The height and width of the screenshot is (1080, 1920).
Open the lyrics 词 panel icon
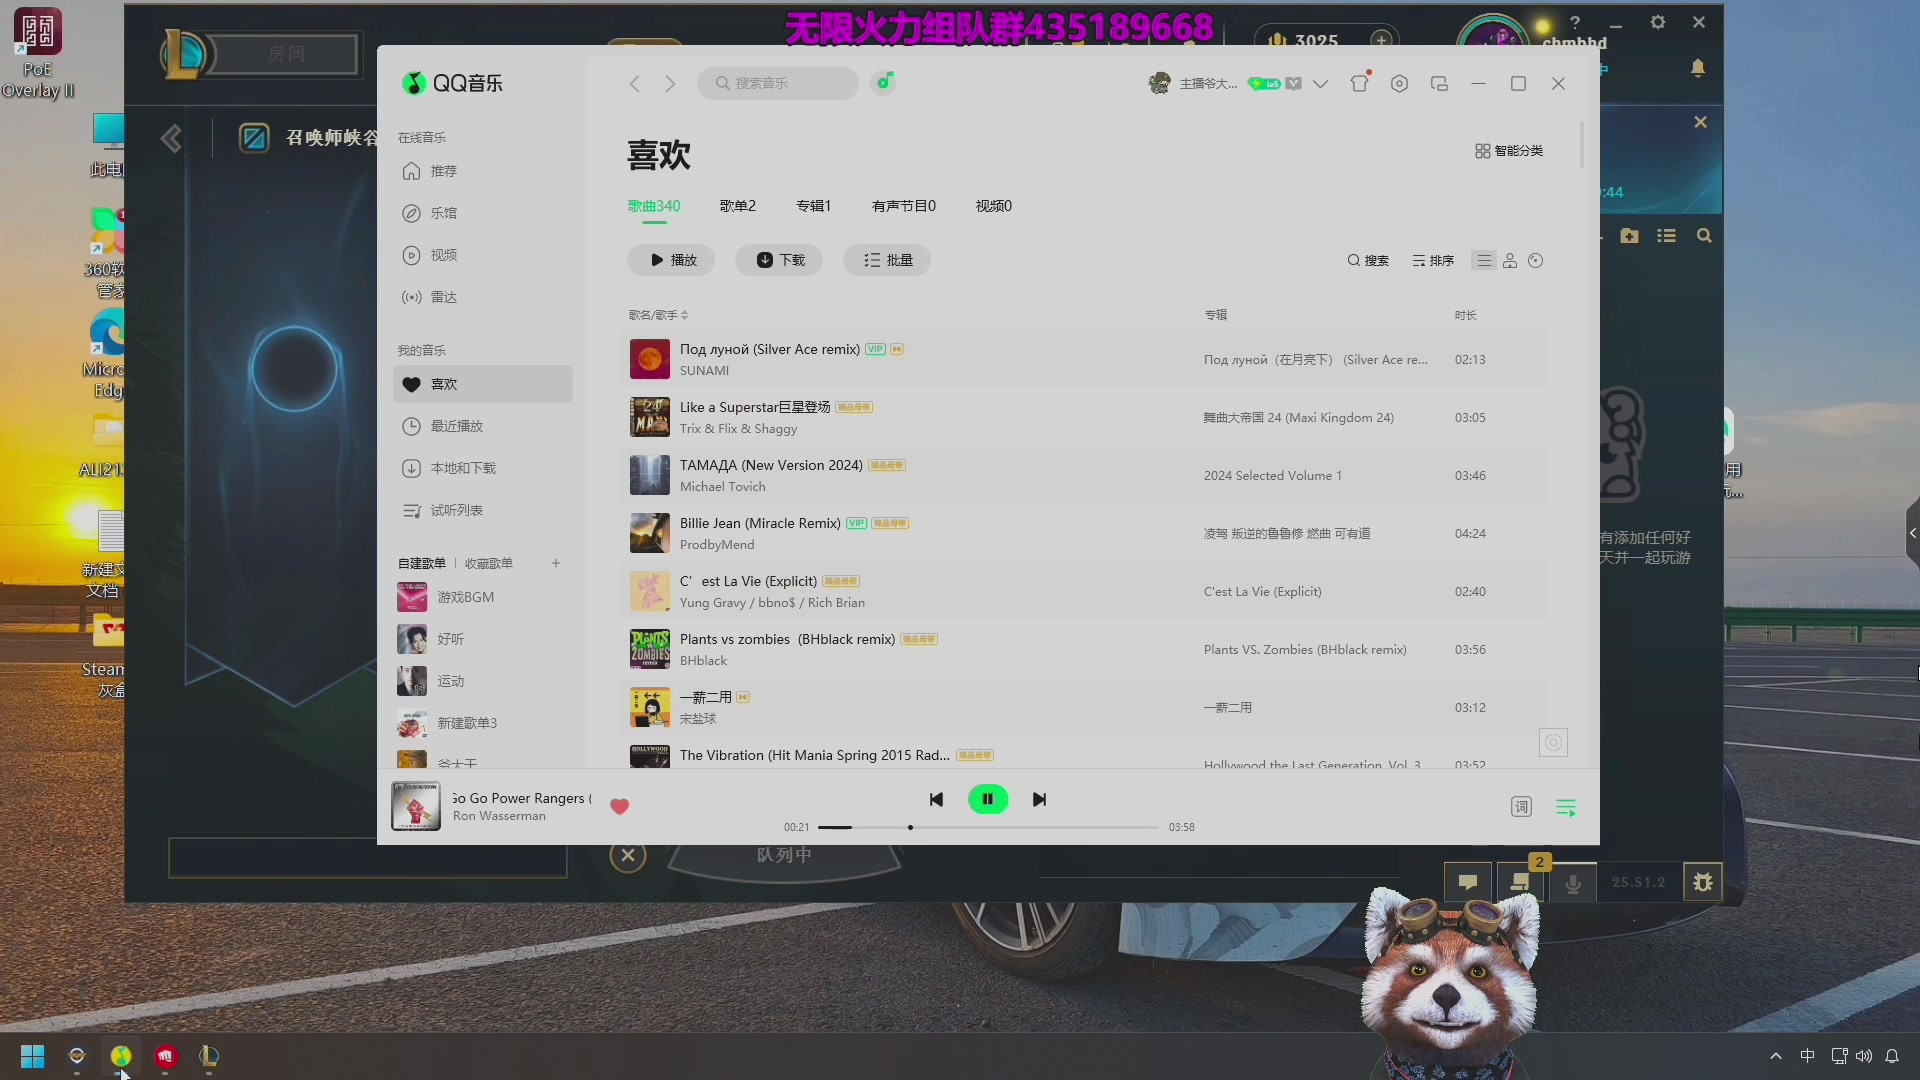(x=1521, y=807)
